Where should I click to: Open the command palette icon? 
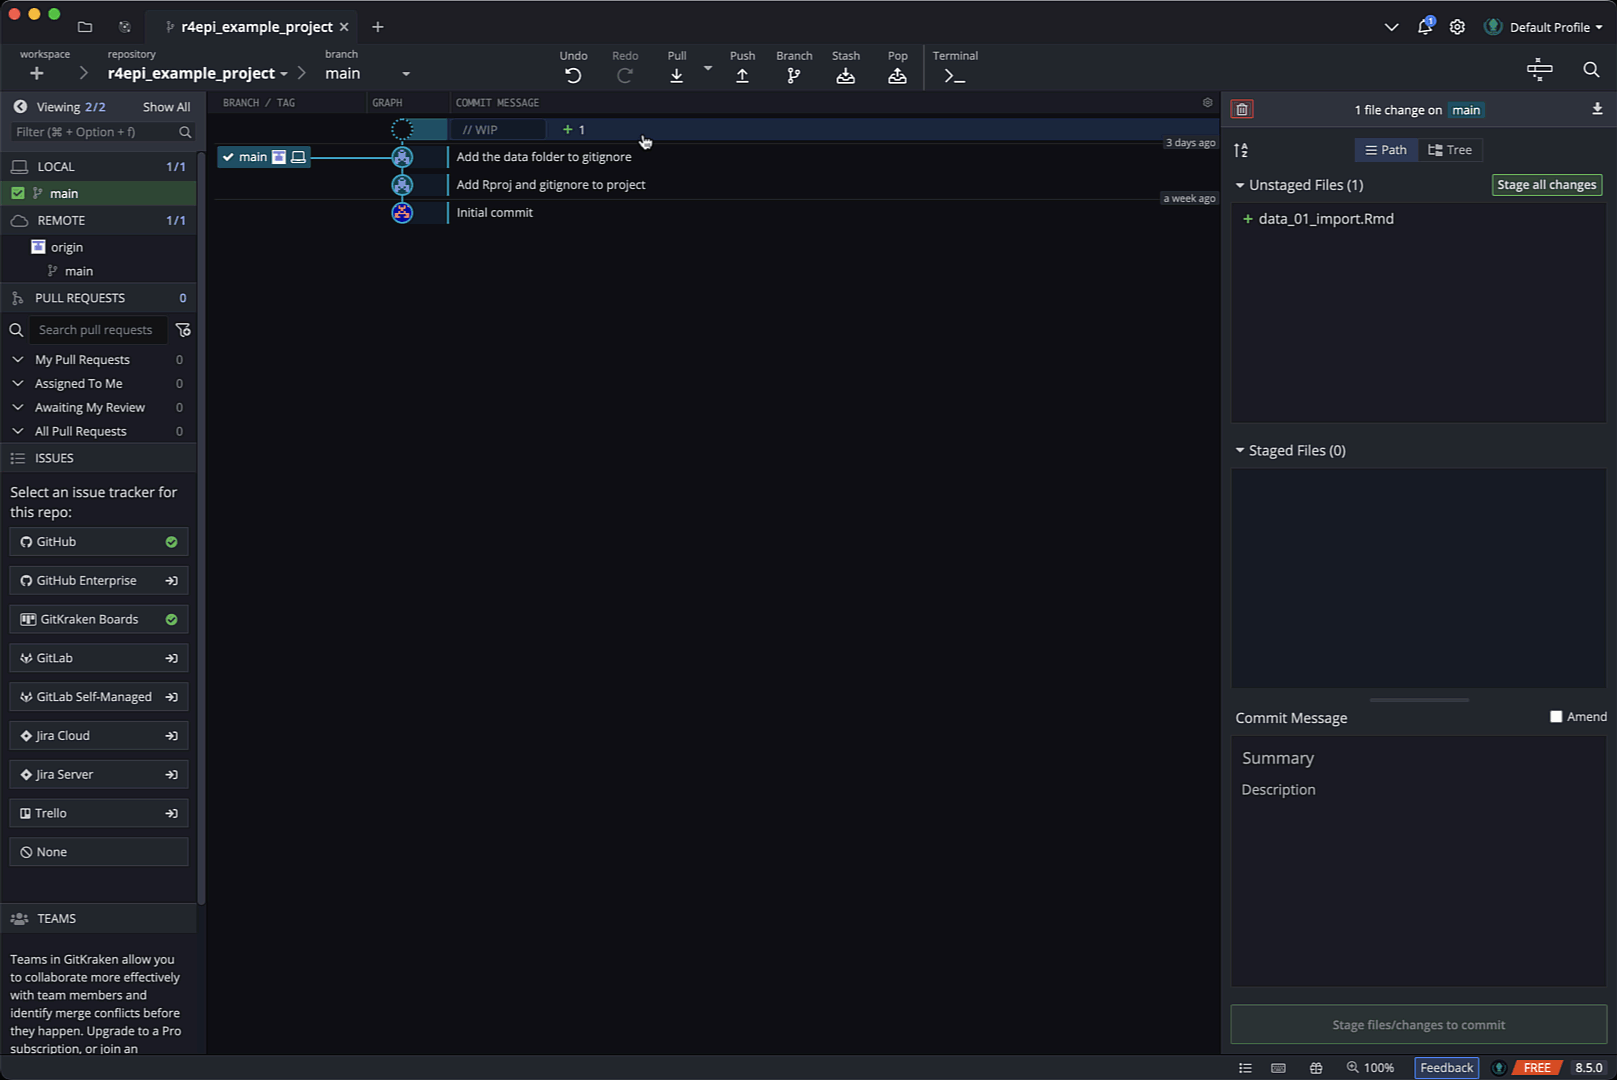[1540, 69]
